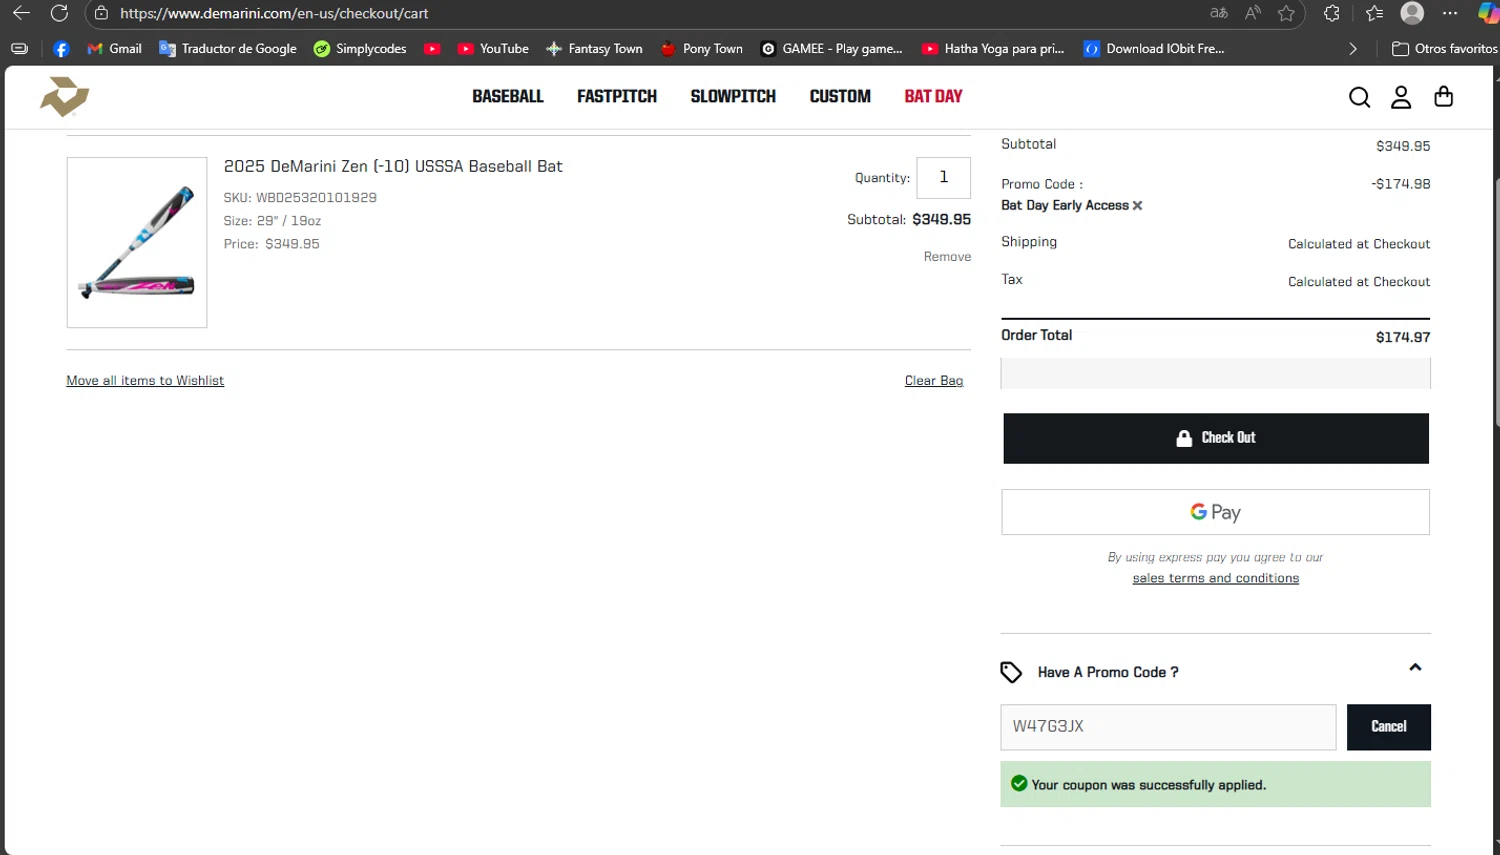Viewport: 1500px width, 855px height.
Task: Open the shopping bag icon
Action: click(1443, 97)
